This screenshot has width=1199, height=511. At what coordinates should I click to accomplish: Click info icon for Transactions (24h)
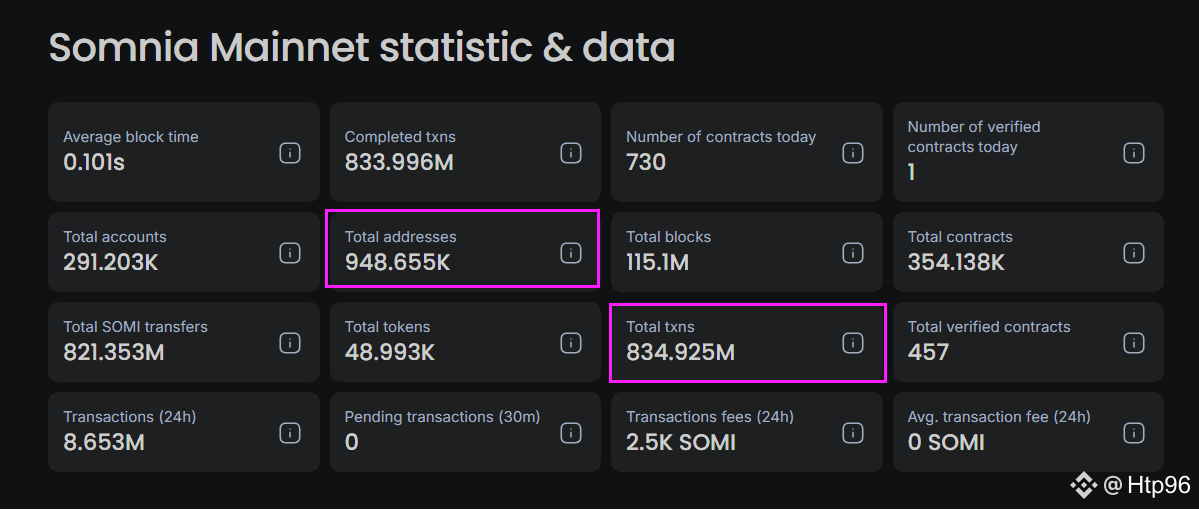(290, 433)
